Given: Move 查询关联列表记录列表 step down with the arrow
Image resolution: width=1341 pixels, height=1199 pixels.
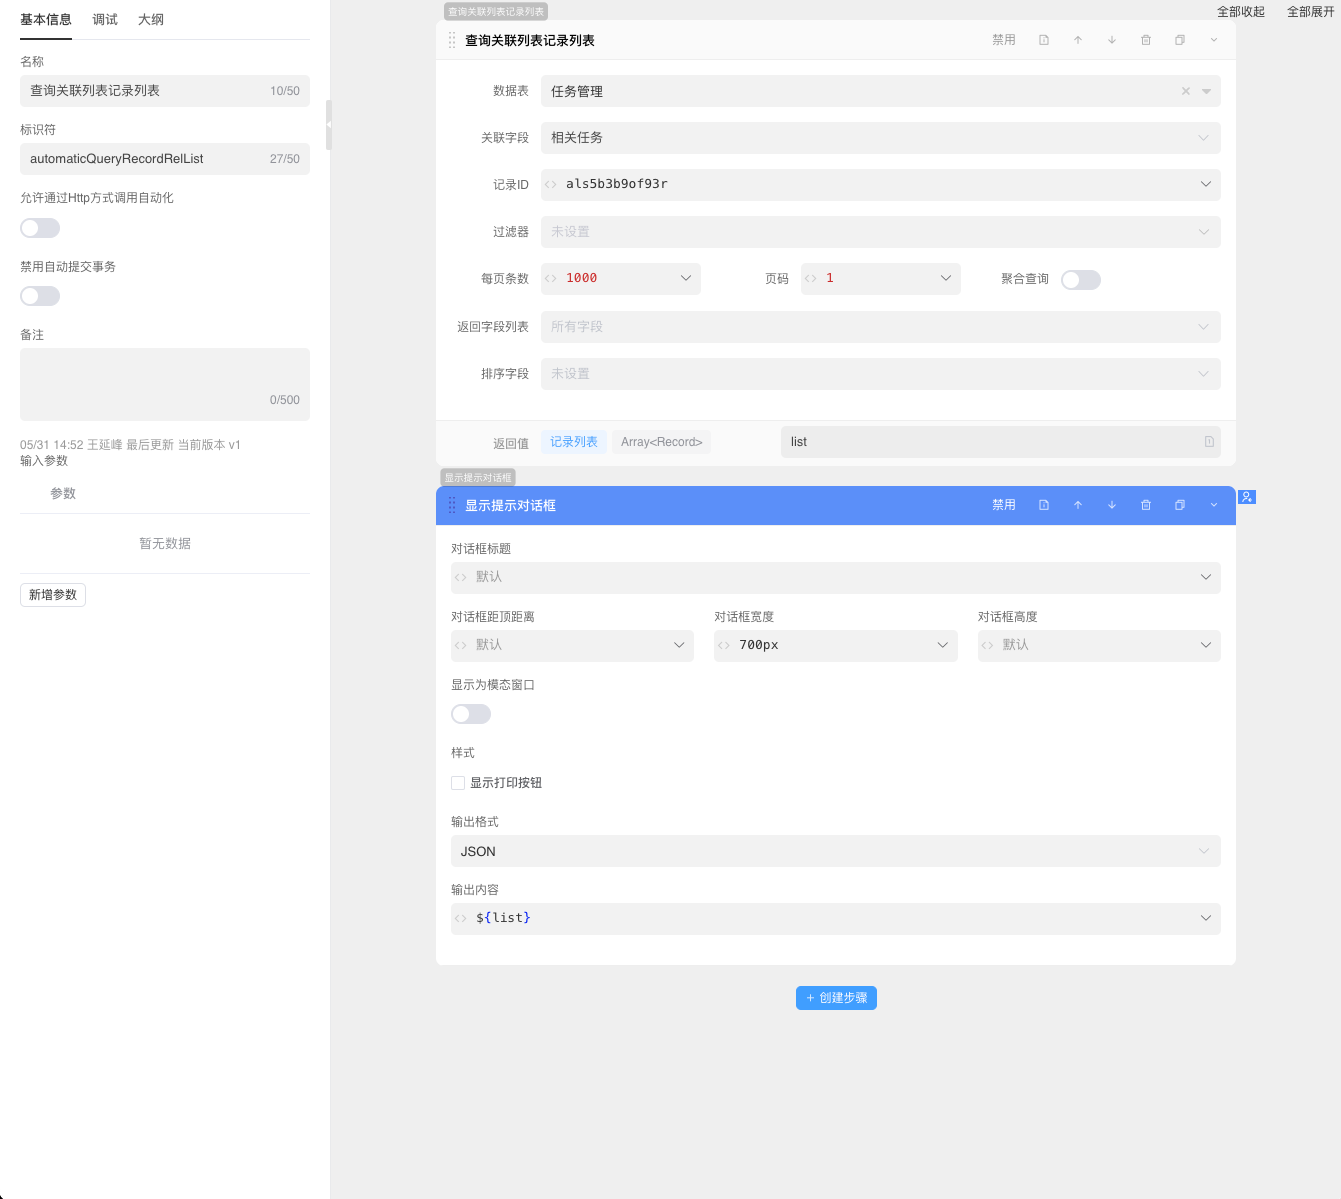Looking at the screenshot, I should tap(1112, 40).
